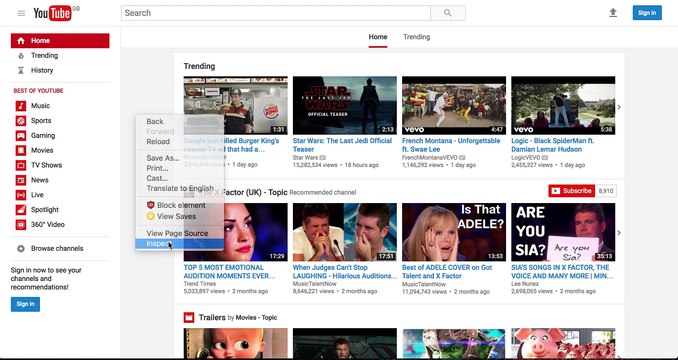This screenshot has height=360, width=678.
Task: Expand next videos arrow in Trending row
Action: coord(619,107)
